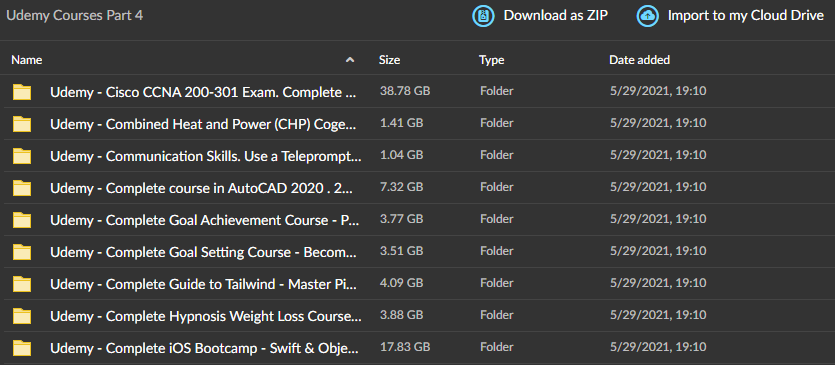This screenshot has width=835, height=365.
Task: Sort files by Date added header
Action: click(639, 60)
